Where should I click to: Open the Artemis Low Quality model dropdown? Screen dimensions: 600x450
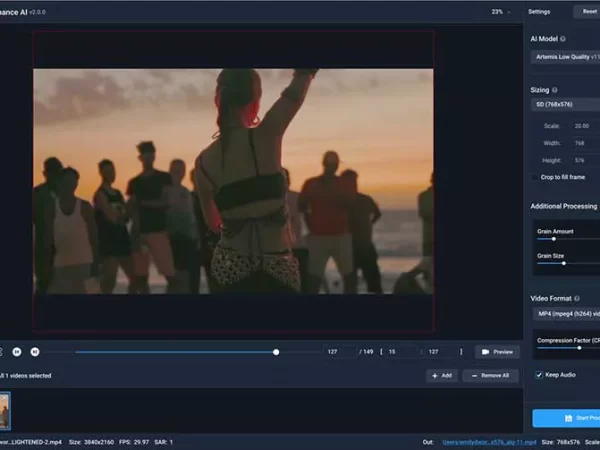(x=565, y=57)
